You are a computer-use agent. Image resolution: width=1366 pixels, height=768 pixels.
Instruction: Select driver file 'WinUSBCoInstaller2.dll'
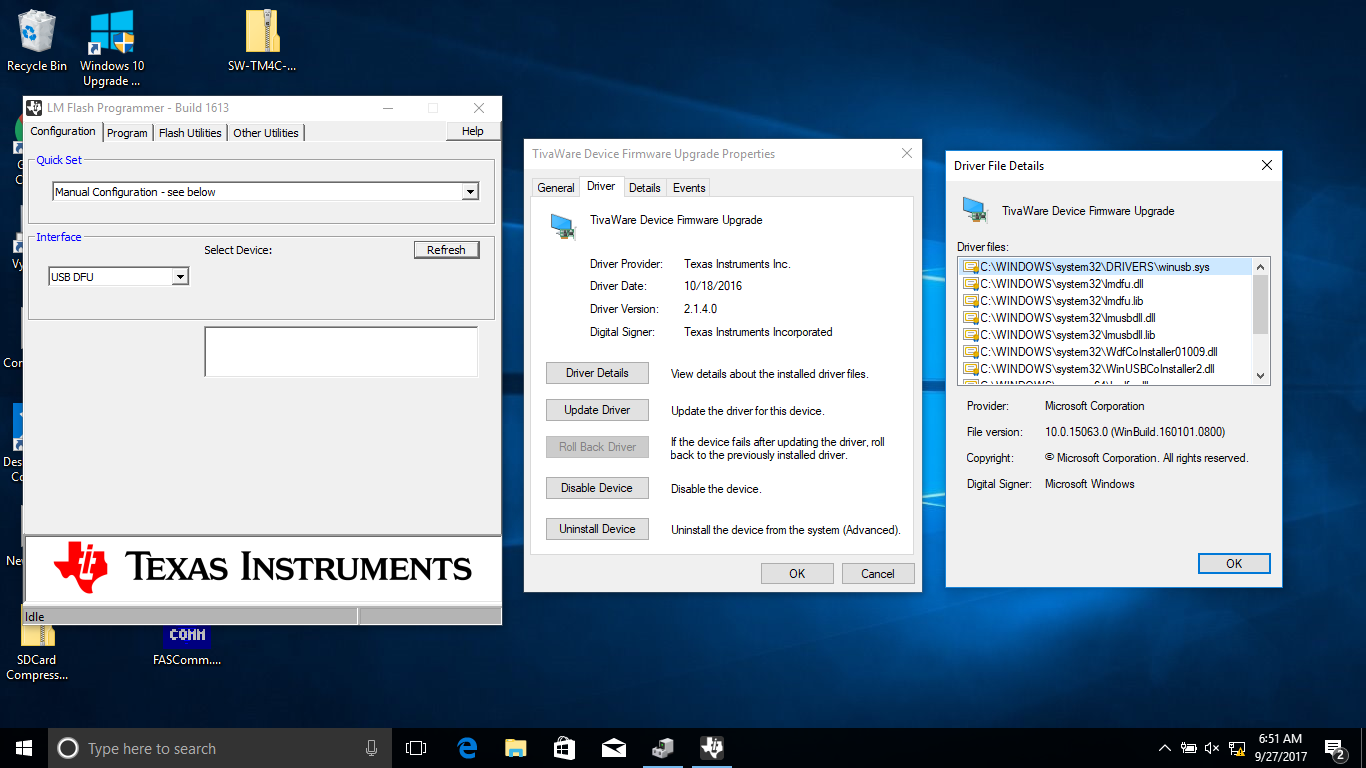[x=1105, y=369]
